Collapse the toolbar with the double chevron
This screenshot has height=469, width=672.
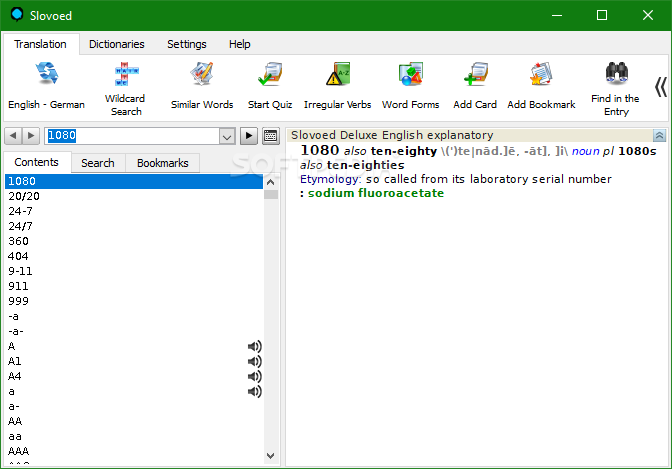click(x=660, y=87)
